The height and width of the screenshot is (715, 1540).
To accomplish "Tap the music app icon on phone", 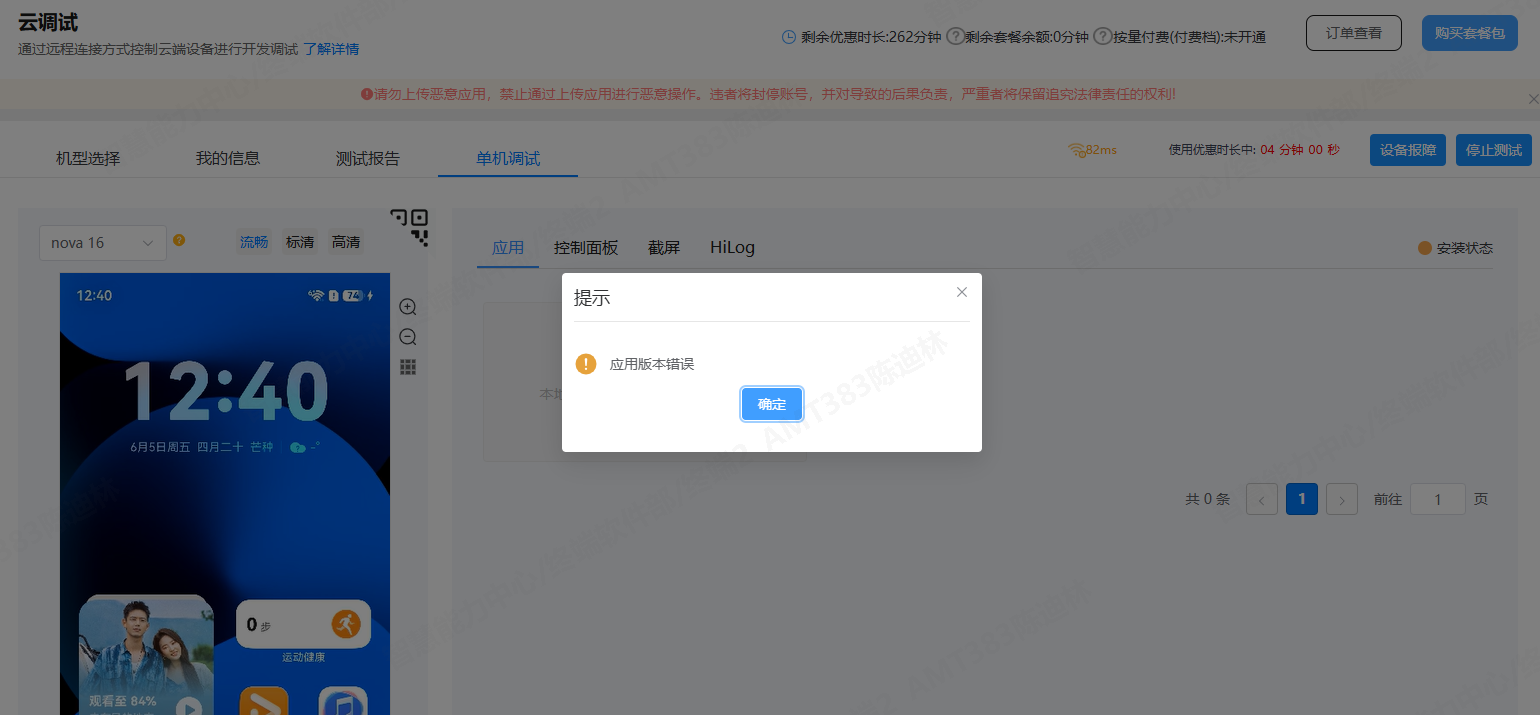I will click(343, 701).
